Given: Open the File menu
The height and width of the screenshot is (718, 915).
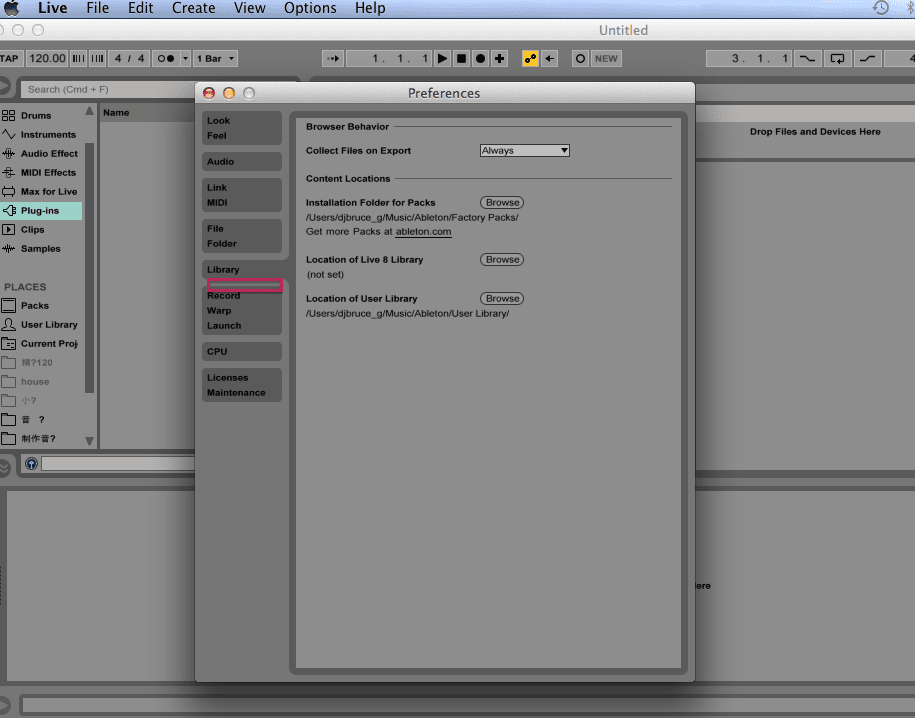Looking at the screenshot, I should [97, 8].
